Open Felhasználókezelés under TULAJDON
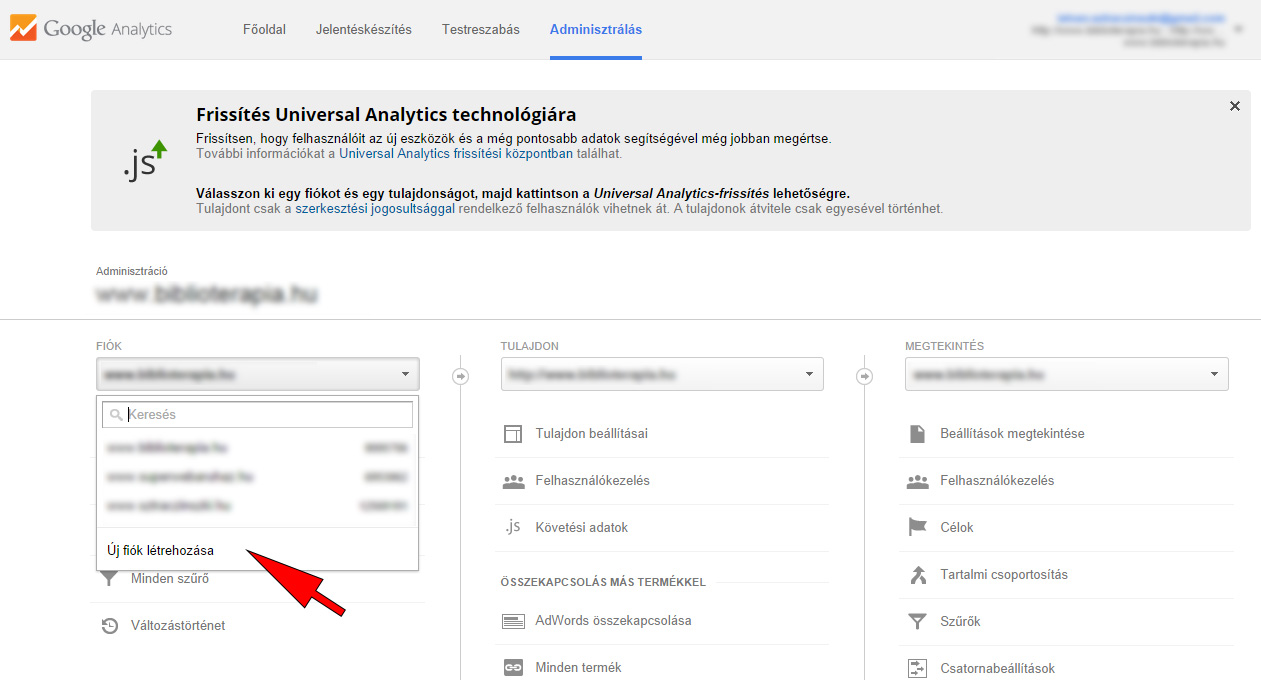 (x=593, y=480)
